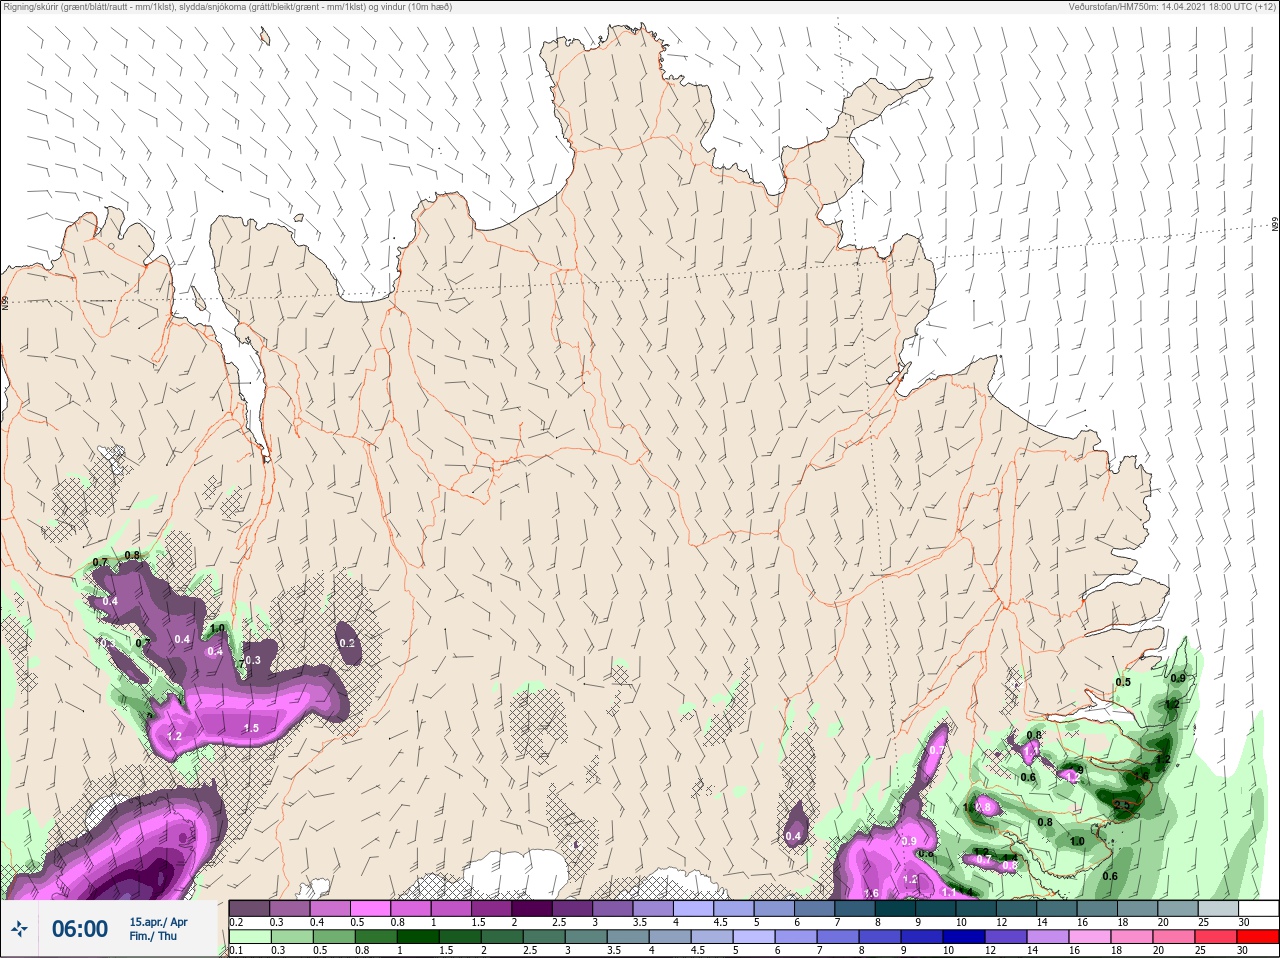Click the 0.2 value in the purple oval on map
The image size is (1280, 958).
tap(347, 643)
